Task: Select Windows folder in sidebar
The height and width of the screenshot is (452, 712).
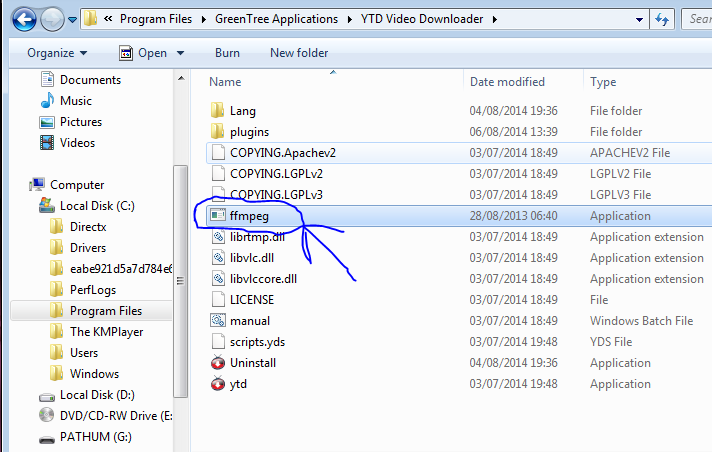Action: (94, 373)
